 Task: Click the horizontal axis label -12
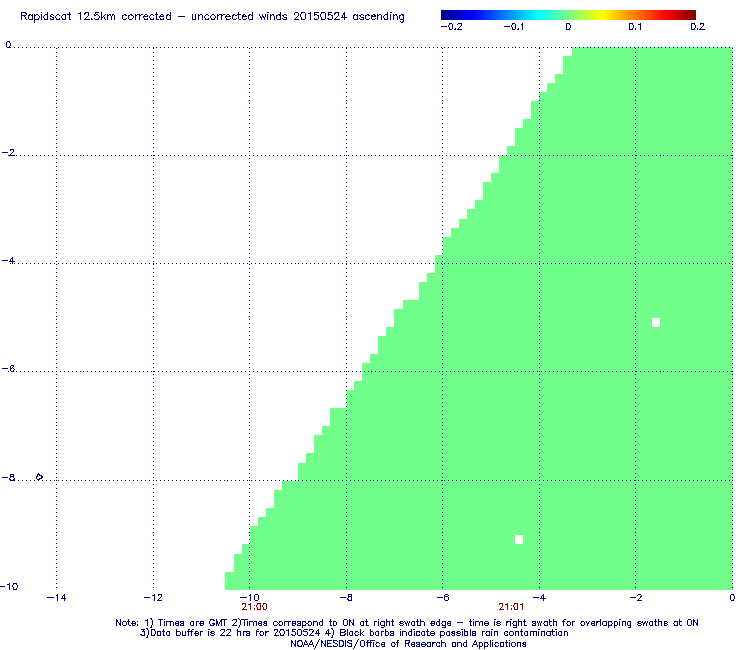[x=153, y=598]
